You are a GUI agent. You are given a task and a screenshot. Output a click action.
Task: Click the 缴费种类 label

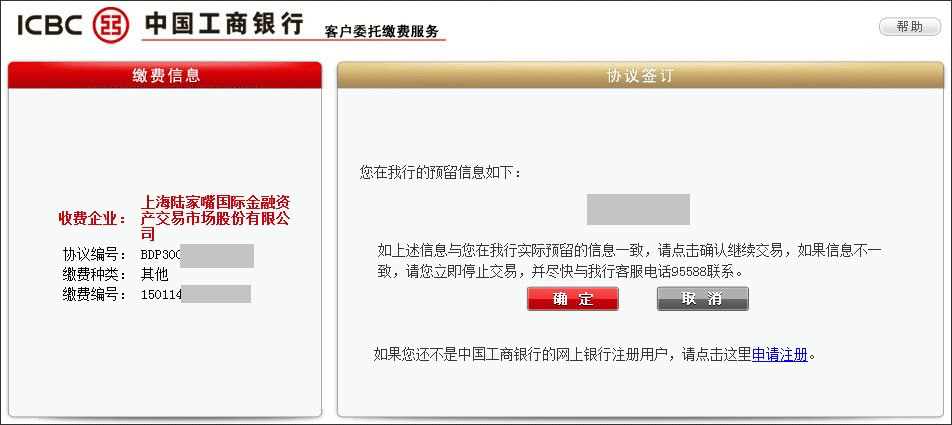93,274
